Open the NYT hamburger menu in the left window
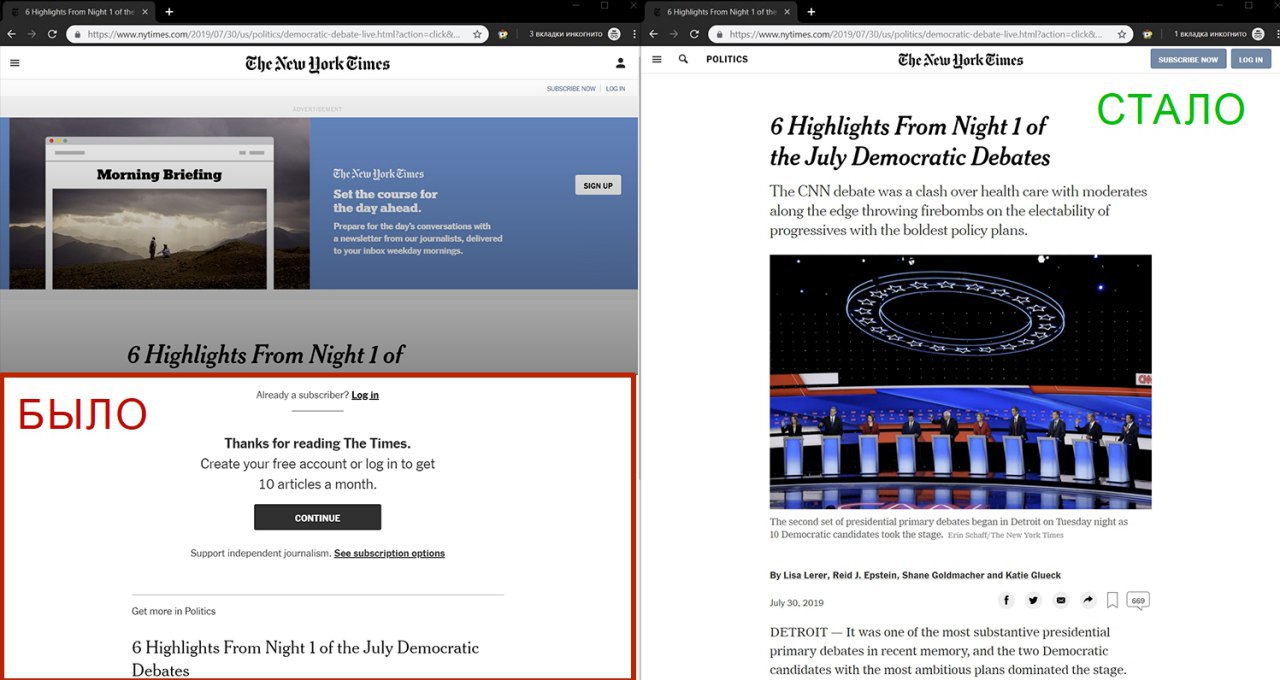 click(x=14, y=63)
